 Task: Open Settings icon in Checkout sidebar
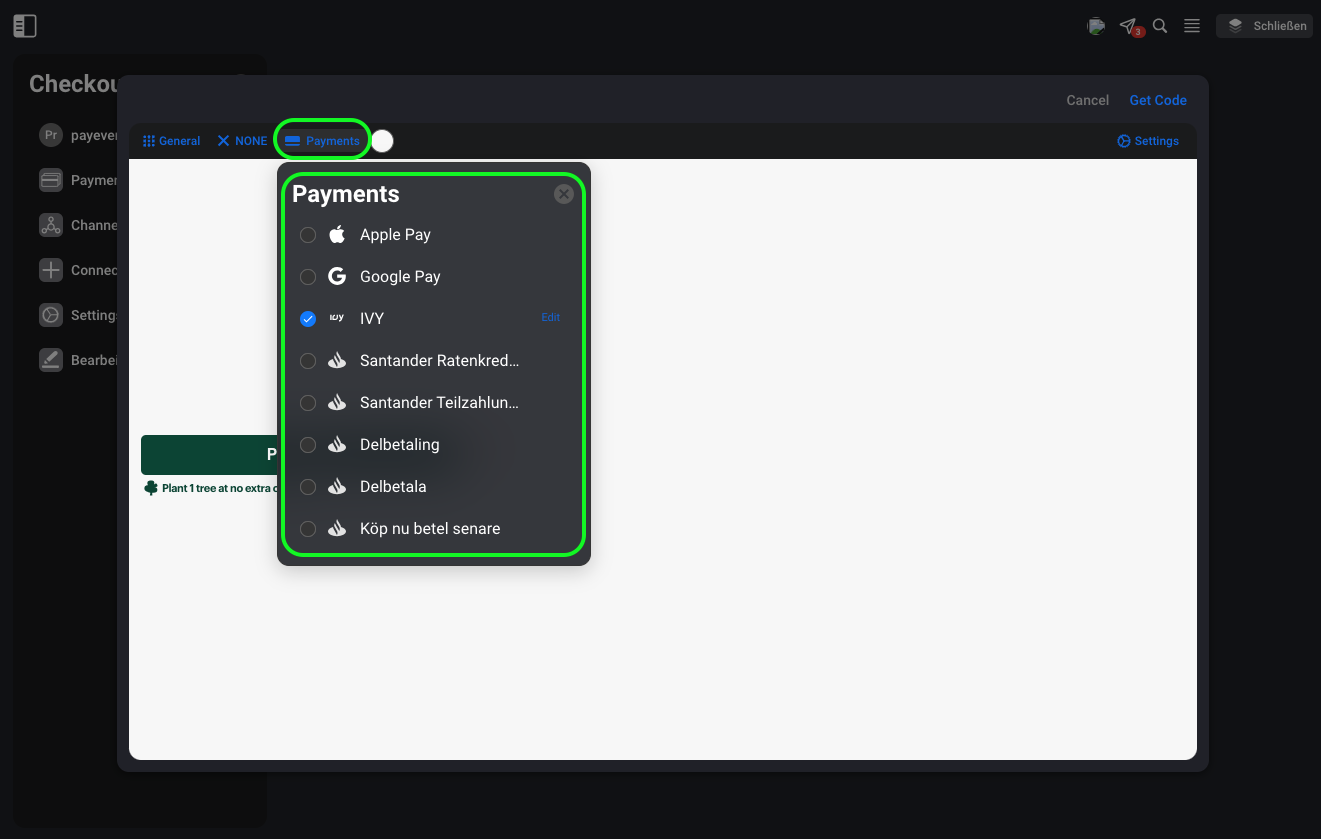click(51, 315)
